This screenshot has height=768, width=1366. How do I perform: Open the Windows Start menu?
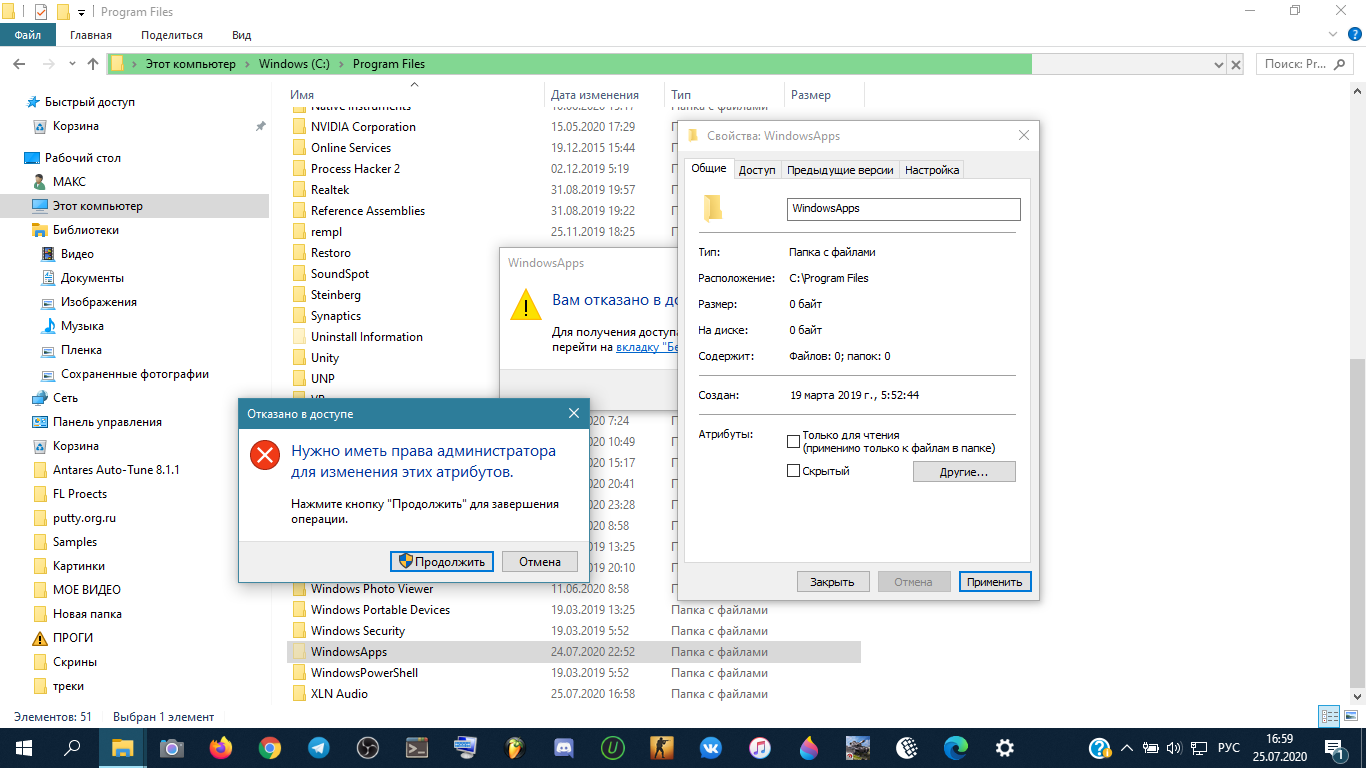[24, 747]
